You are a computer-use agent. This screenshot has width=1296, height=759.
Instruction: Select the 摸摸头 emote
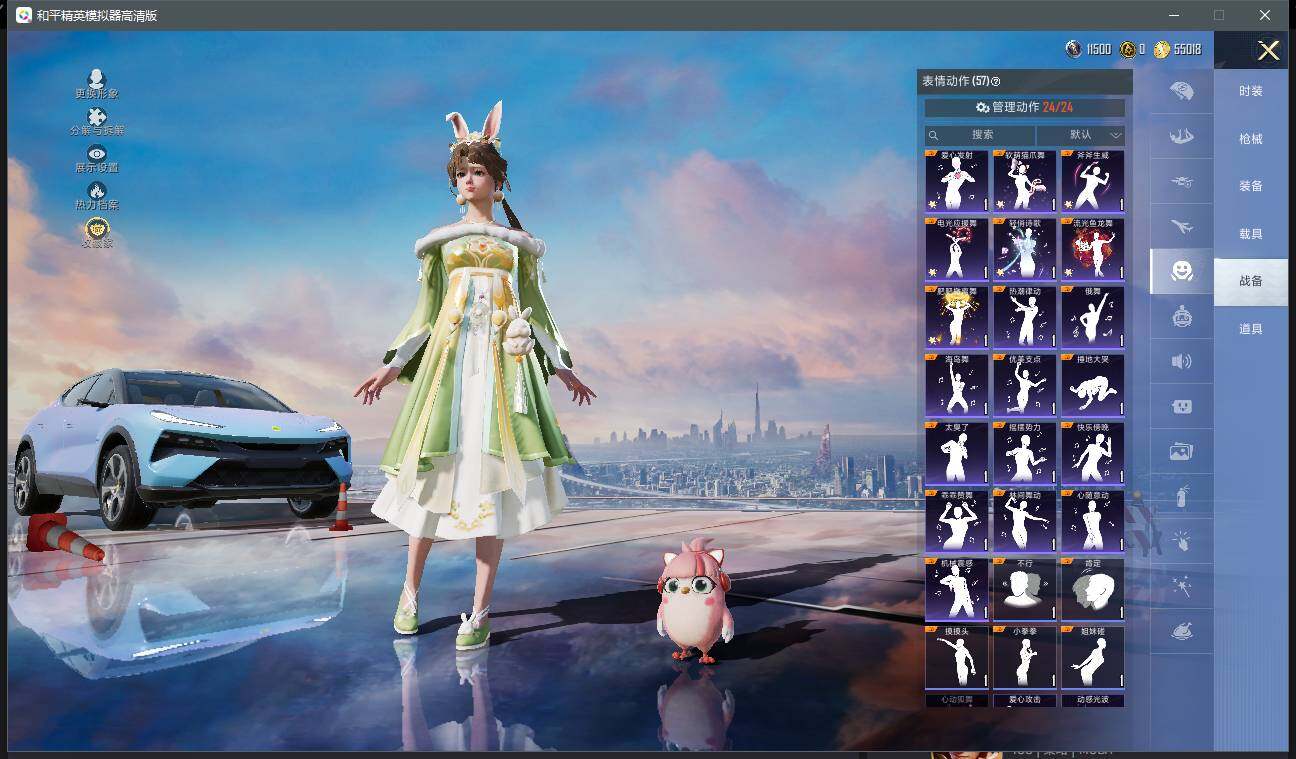[957, 657]
